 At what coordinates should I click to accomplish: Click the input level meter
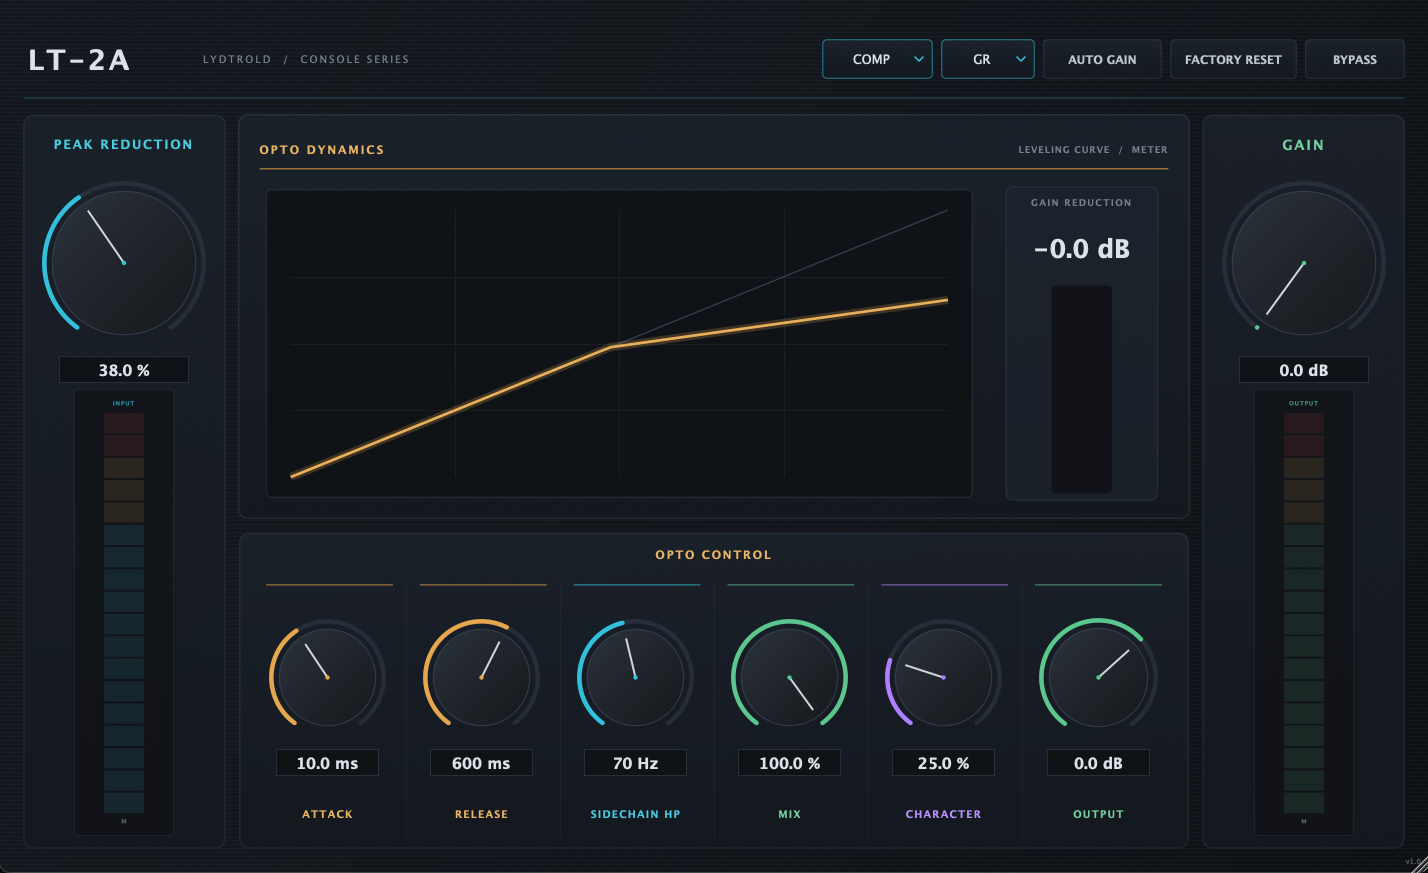pyautogui.click(x=124, y=613)
